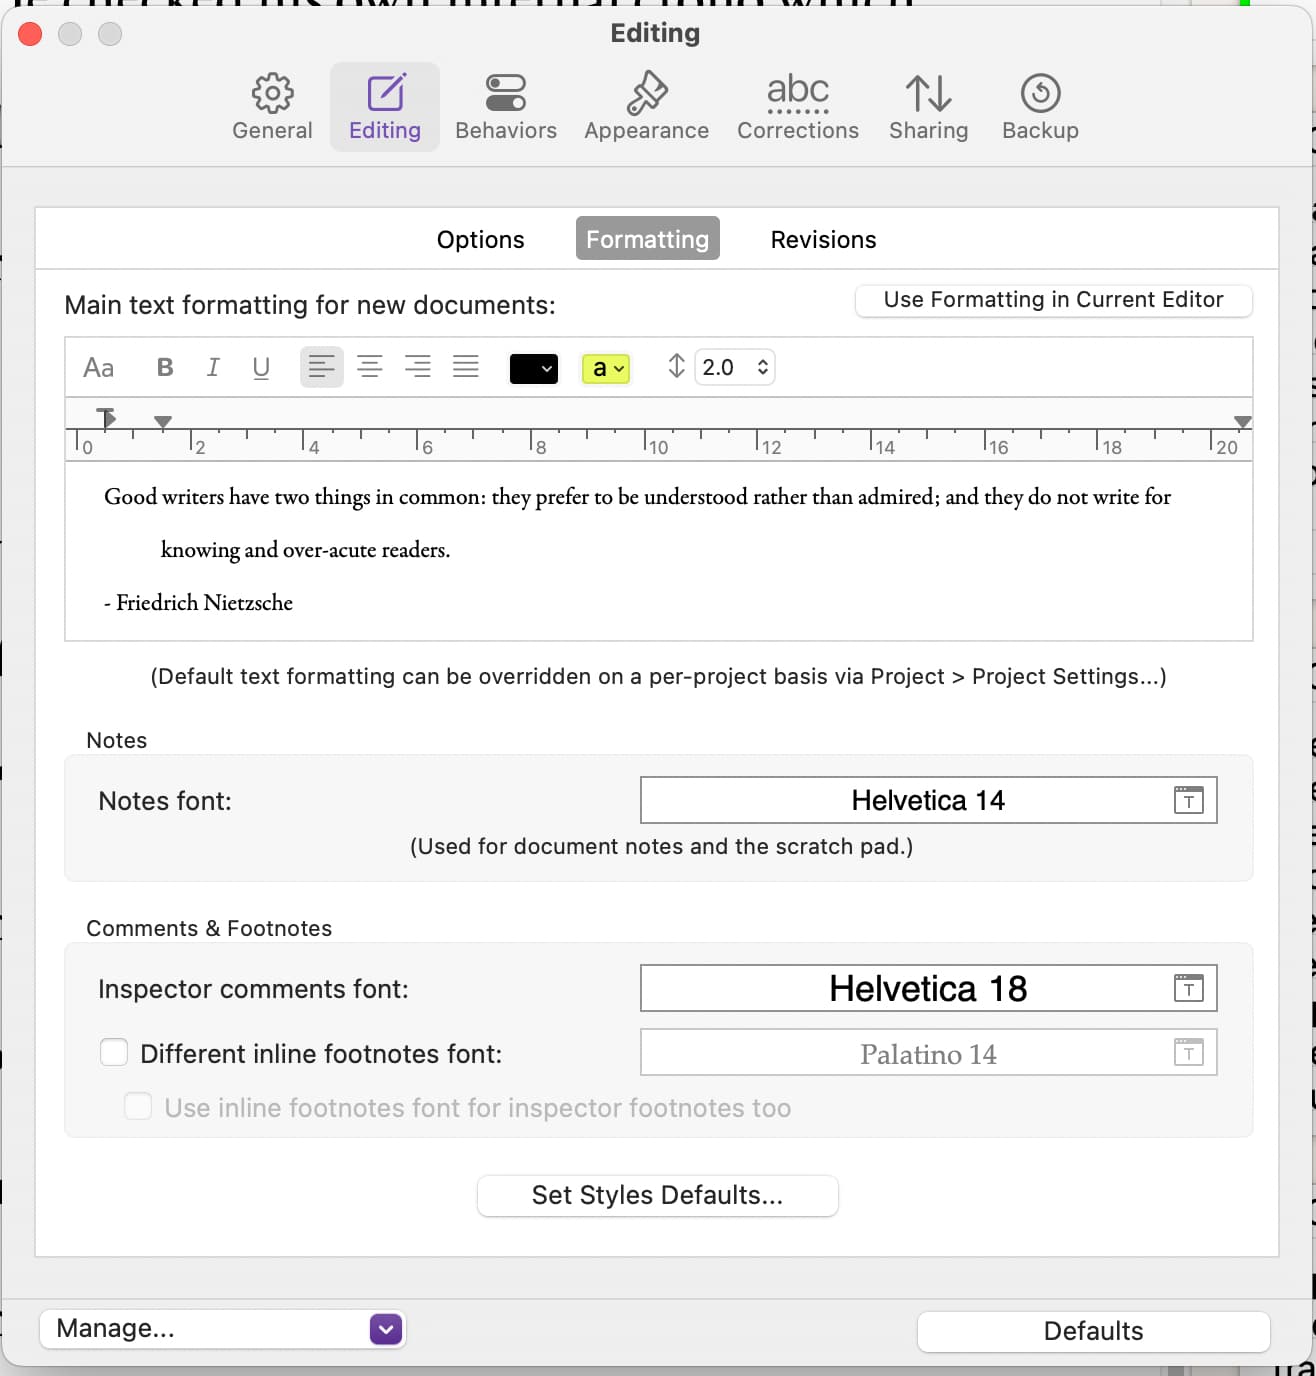1316x1376 pixels.
Task: Click the Friedrich Nietzsche line in sample text
Action: (198, 603)
